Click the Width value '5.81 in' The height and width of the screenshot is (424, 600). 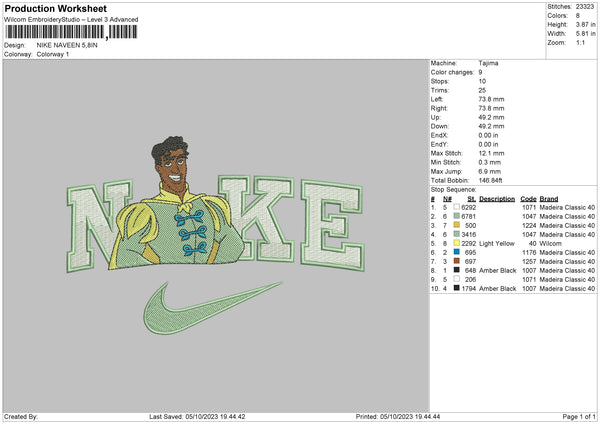click(x=585, y=34)
